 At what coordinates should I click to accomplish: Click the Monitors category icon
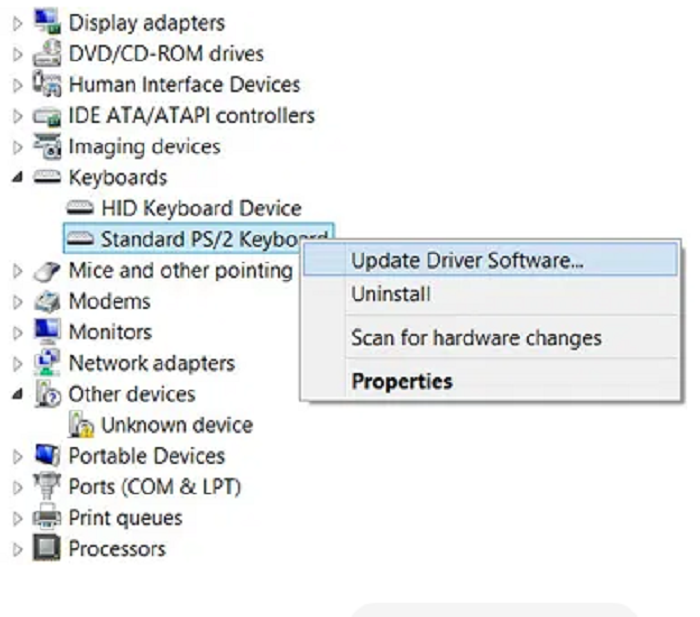47,332
